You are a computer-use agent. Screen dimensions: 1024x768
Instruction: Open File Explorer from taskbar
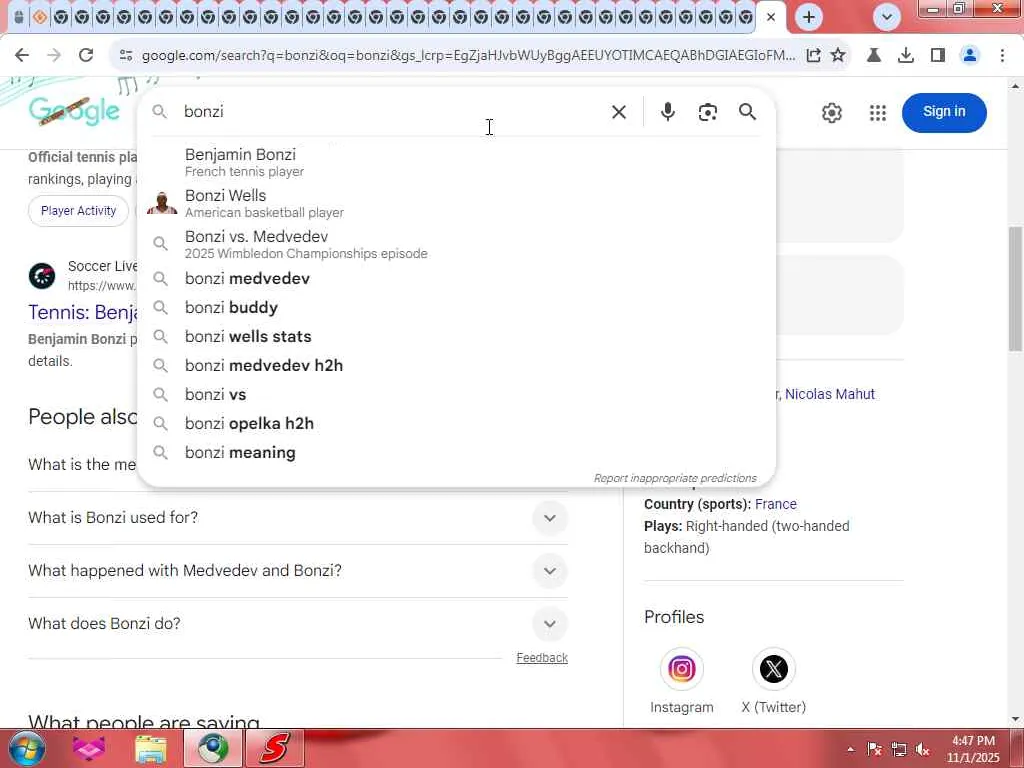point(151,749)
